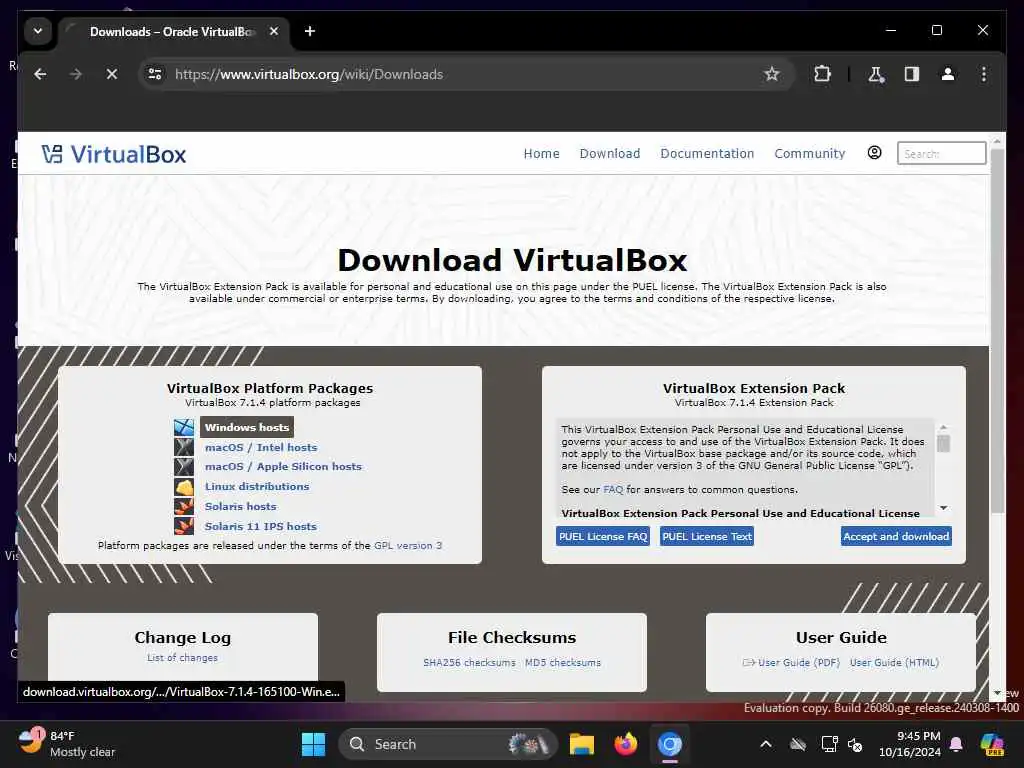Click the macOS / Intel hosts link
The width and height of the screenshot is (1024, 768).
tap(261, 447)
